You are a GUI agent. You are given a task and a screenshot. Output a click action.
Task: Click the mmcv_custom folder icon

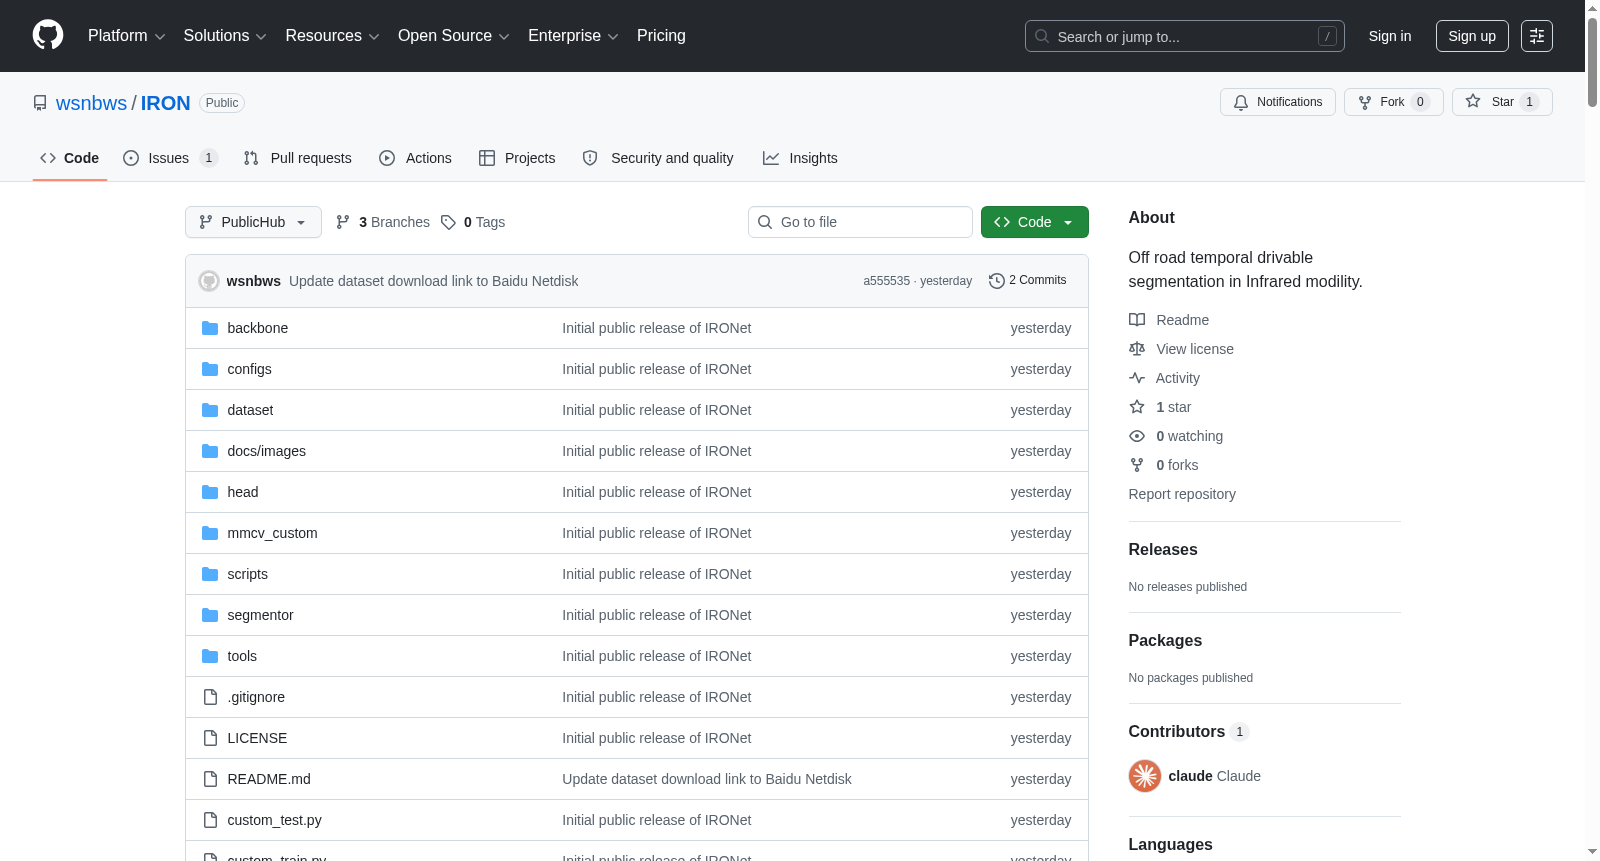[x=210, y=533]
